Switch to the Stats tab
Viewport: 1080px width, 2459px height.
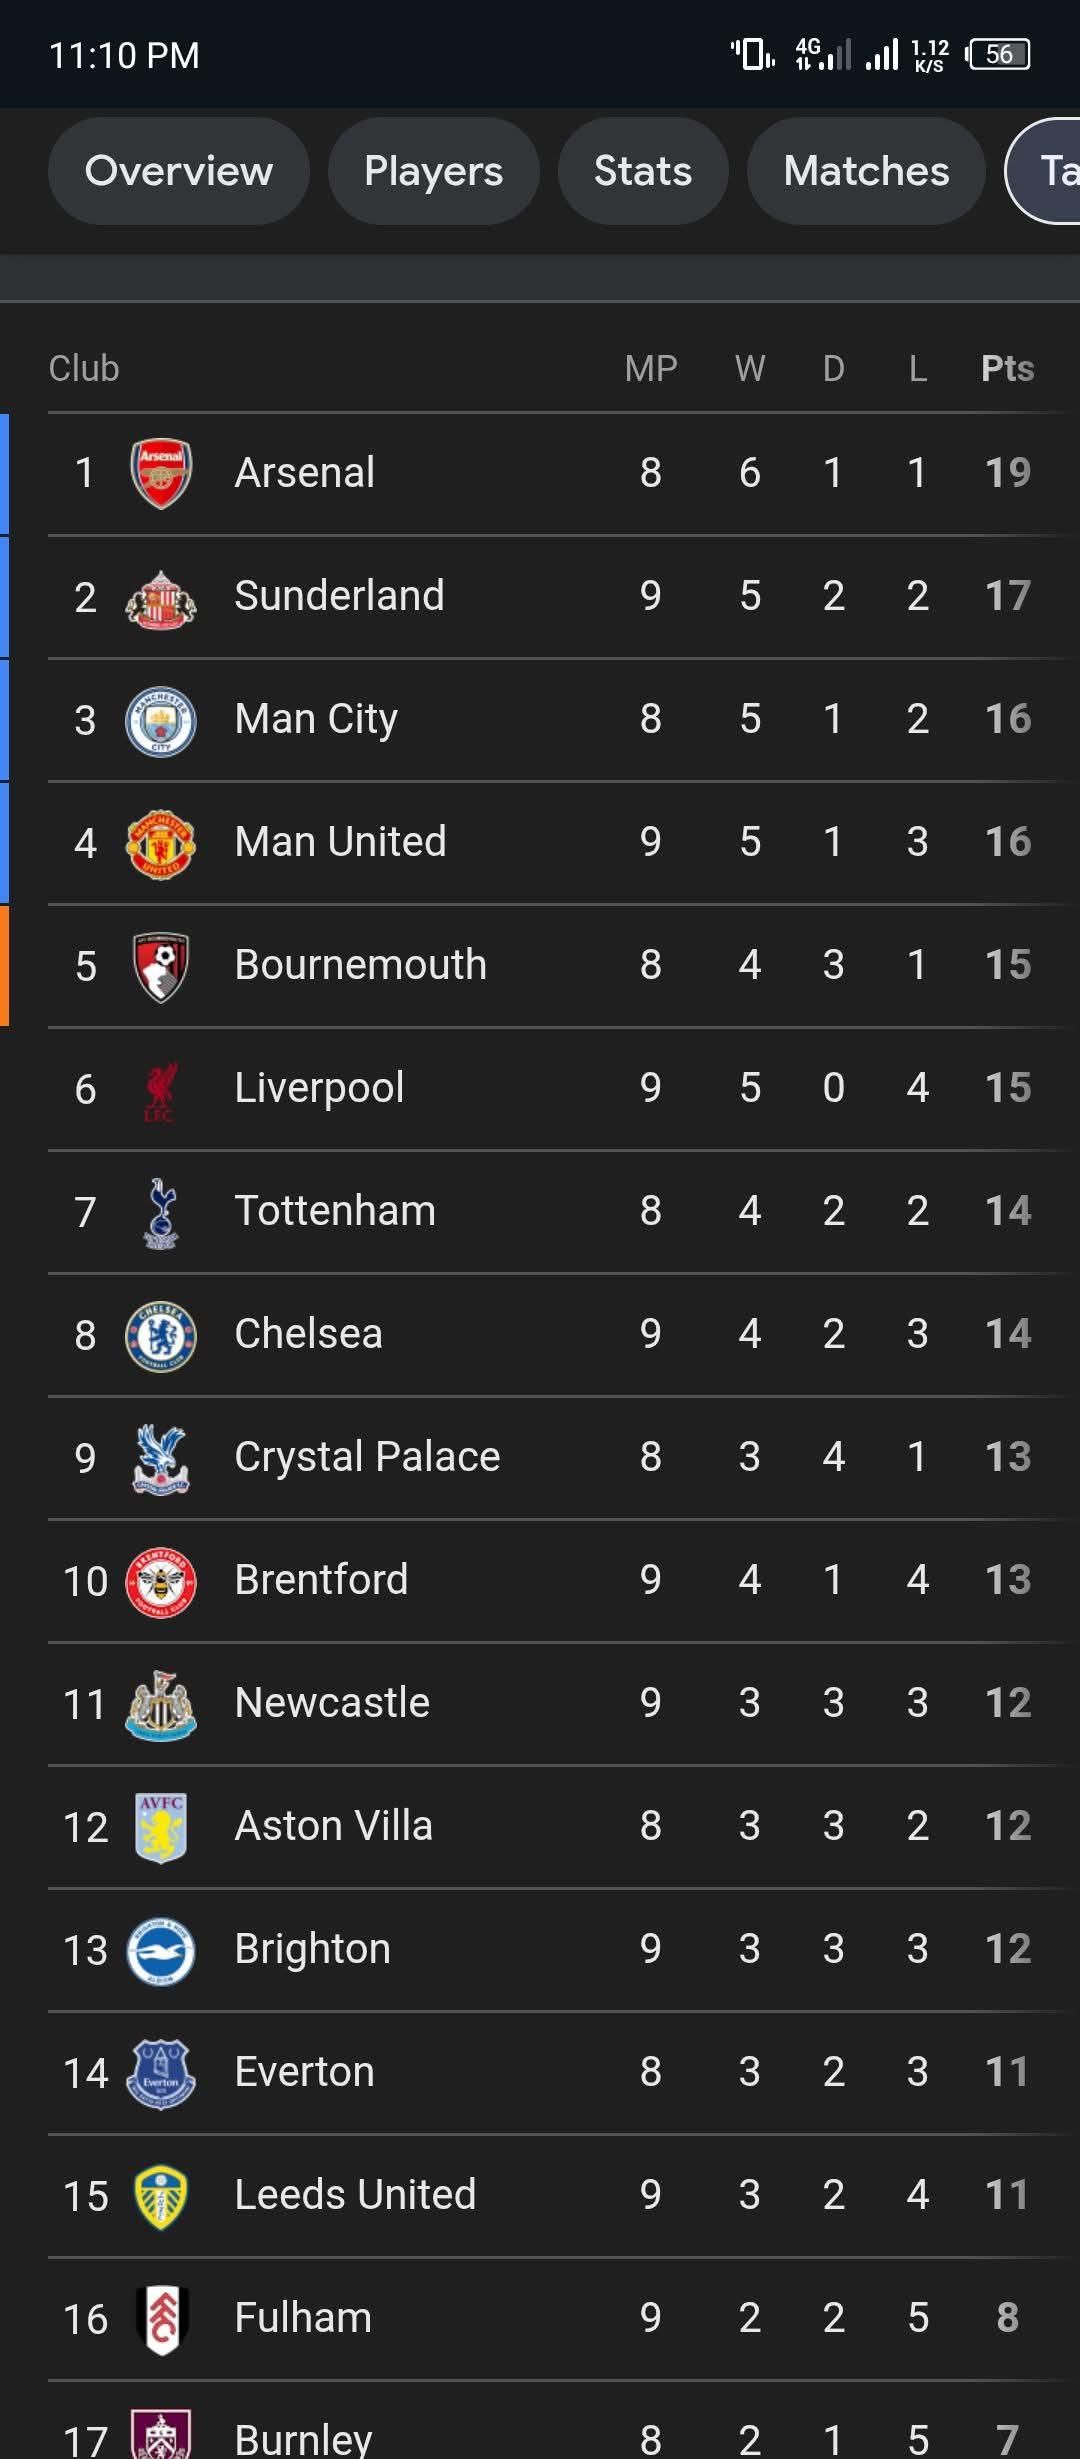point(642,171)
